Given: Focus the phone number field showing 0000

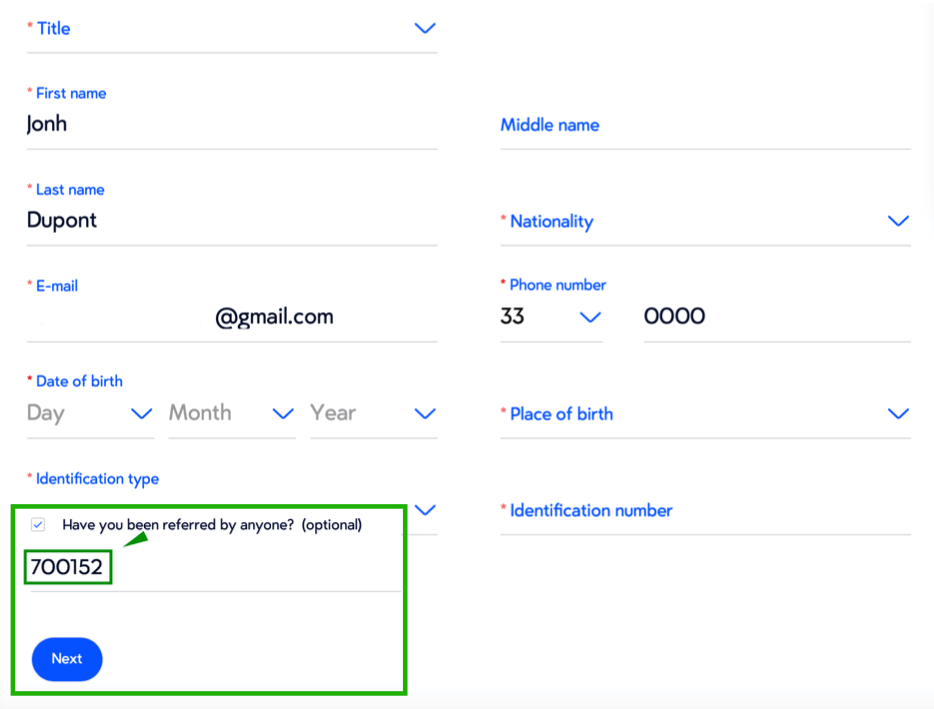Looking at the screenshot, I should tap(775, 317).
